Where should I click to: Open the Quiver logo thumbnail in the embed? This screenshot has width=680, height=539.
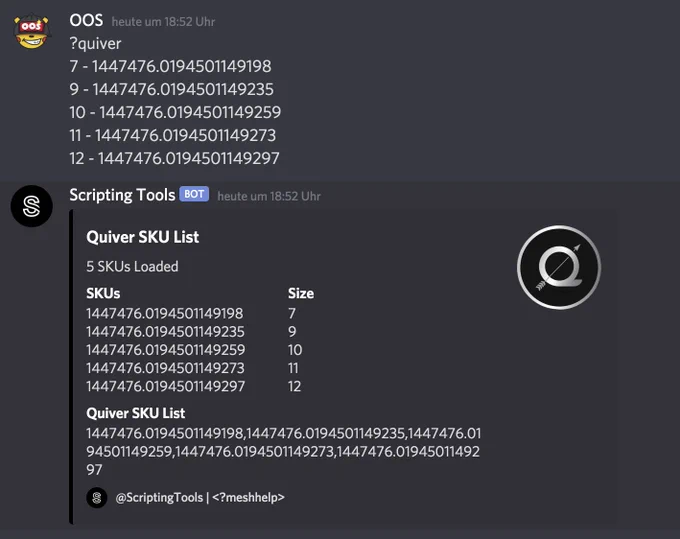pos(559,267)
